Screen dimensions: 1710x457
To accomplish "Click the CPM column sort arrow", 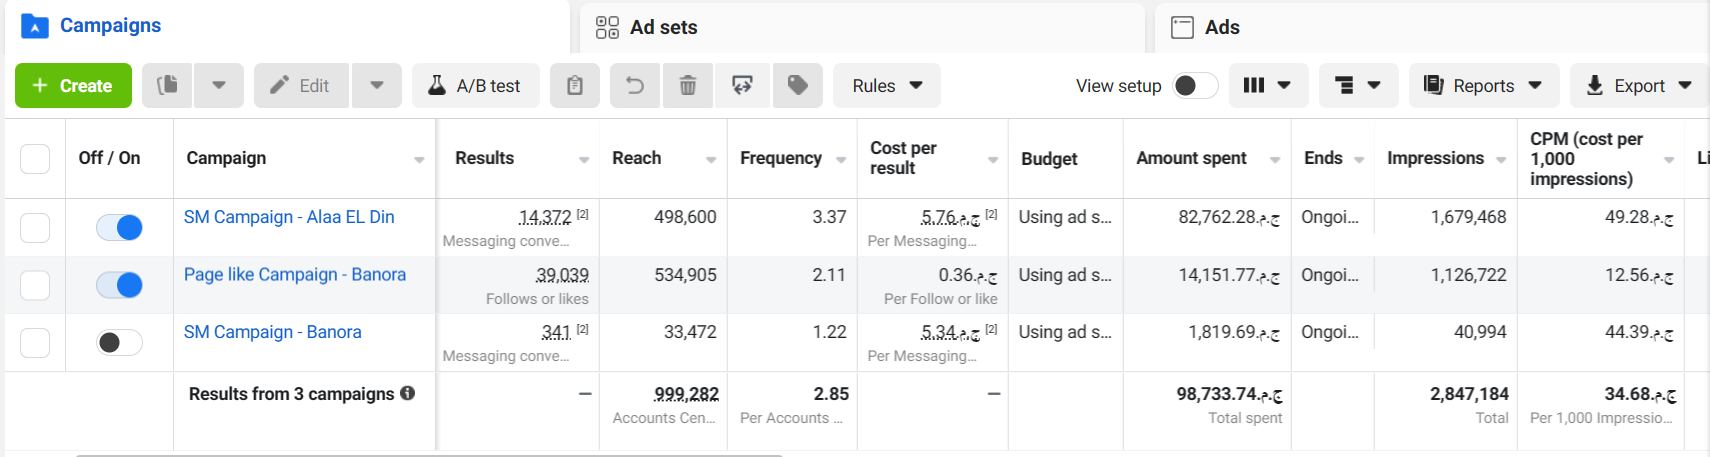I will coord(1669,160).
